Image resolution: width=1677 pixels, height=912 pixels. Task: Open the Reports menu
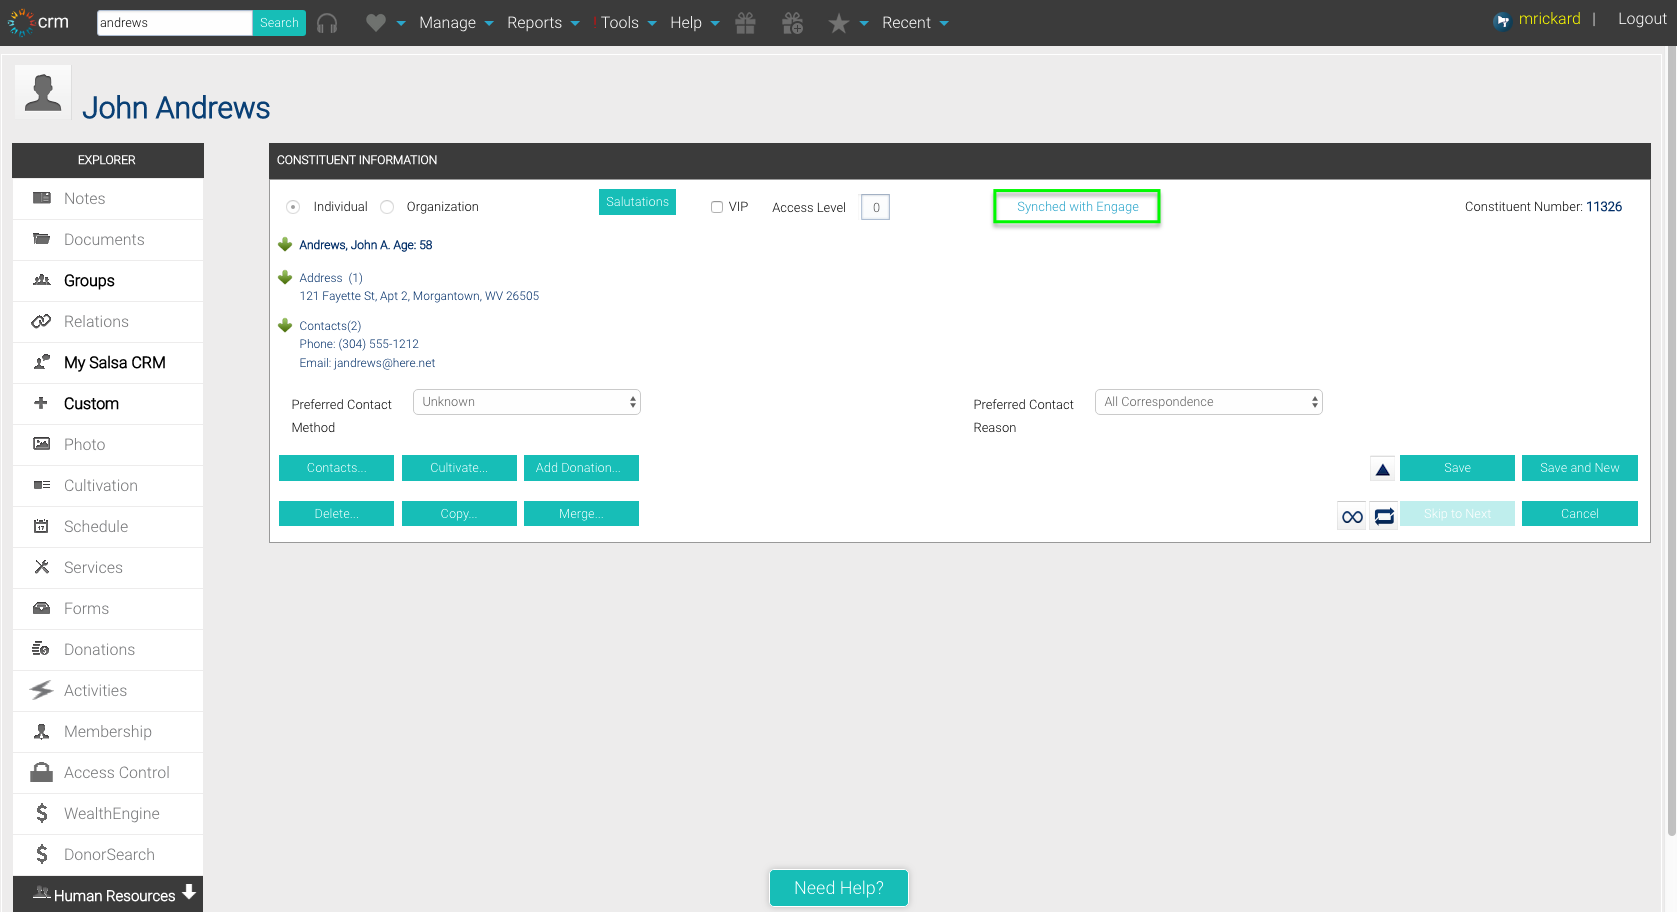(x=543, y=23)
